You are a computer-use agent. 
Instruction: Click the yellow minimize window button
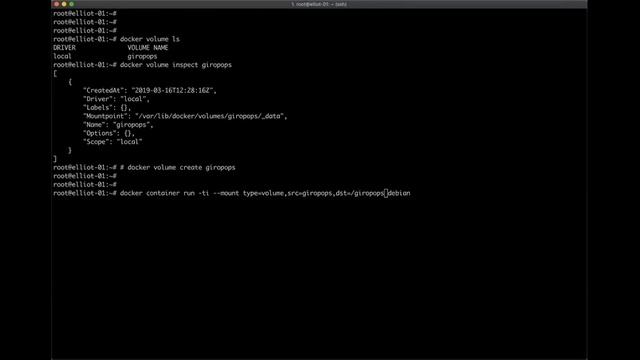(64, 4)
